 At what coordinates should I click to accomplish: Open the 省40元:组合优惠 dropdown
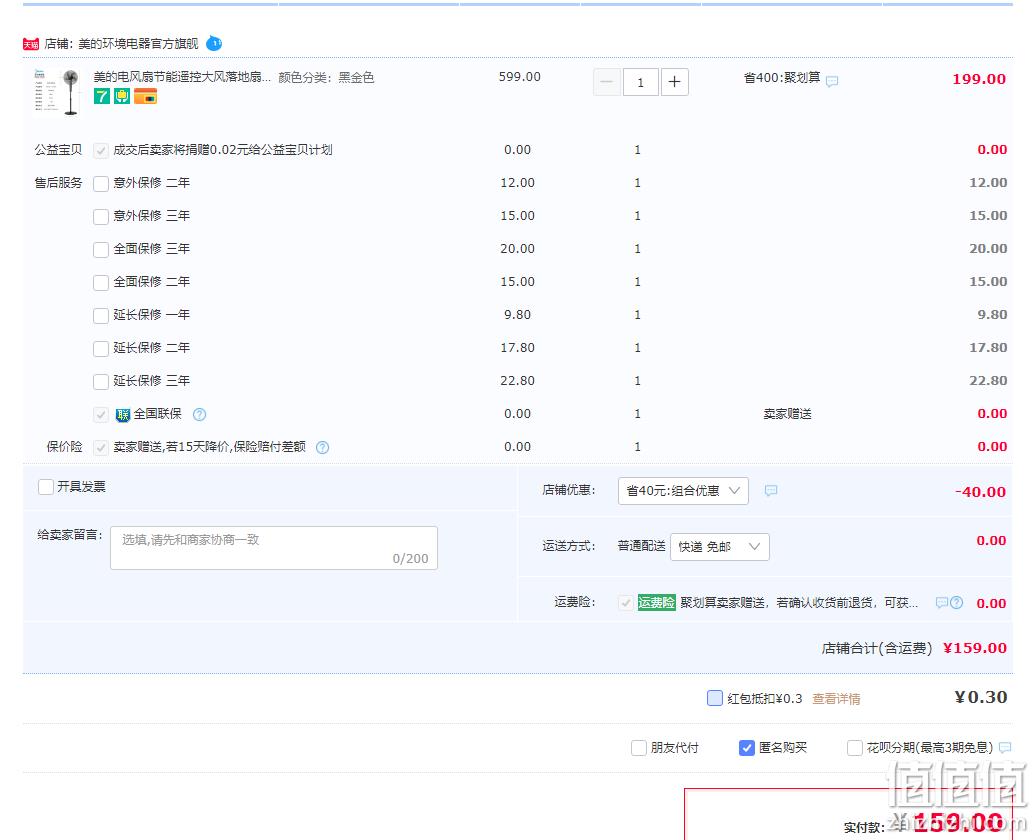(683, 490)
